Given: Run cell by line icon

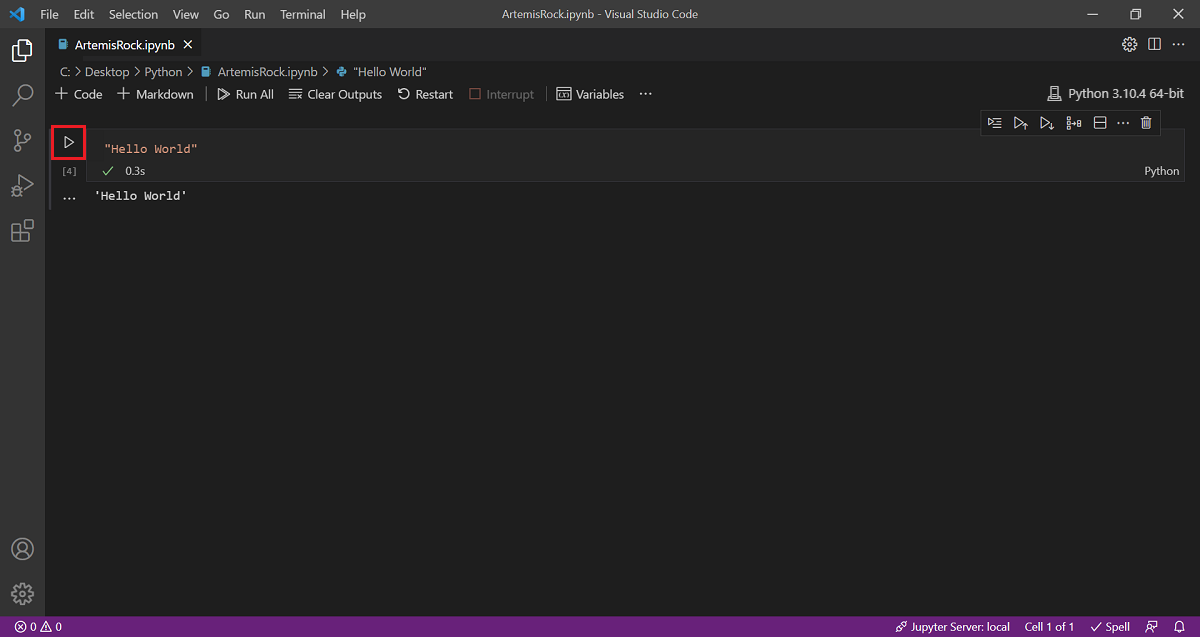Looking at the screenshot, I should (994, 123).
